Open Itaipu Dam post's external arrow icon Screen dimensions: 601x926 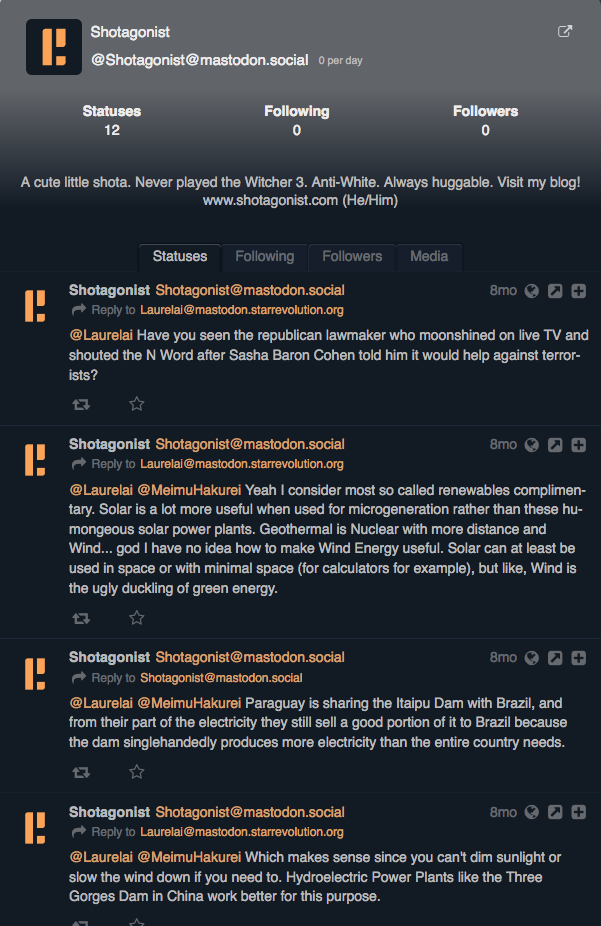click(x=555, y=658)
